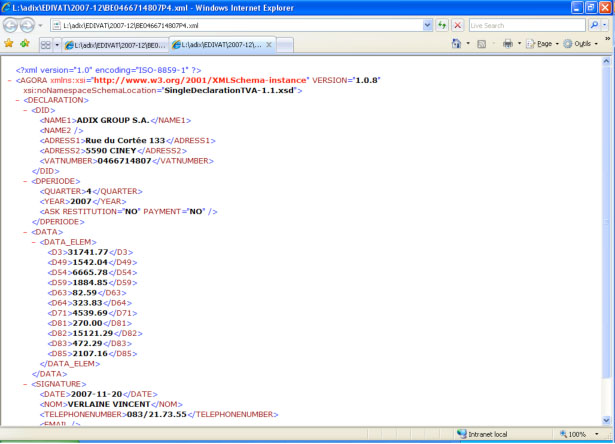Click the Back navigation button
Viewport: 615px width, 444px height.
coord(11,25)
